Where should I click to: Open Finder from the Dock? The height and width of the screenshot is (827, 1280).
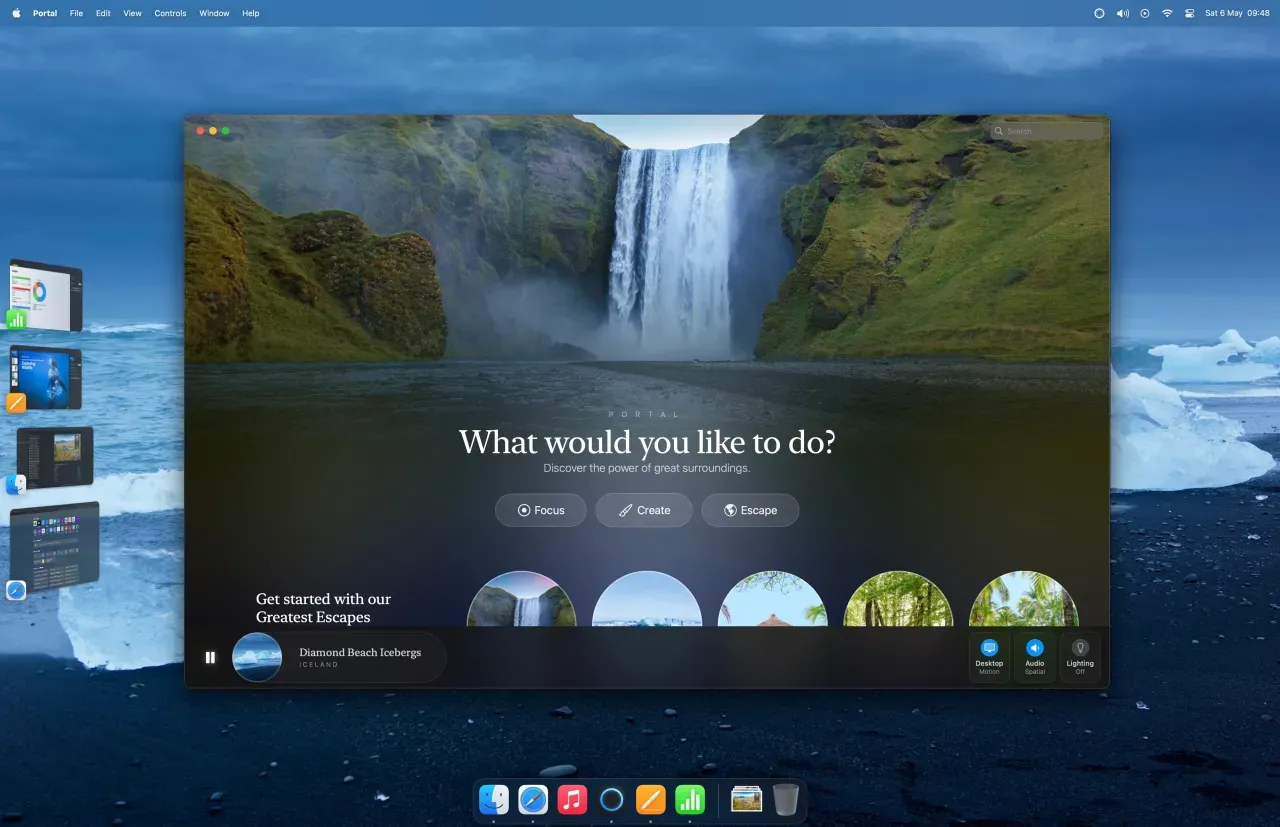pyautogui.click(x=494, y=799)
